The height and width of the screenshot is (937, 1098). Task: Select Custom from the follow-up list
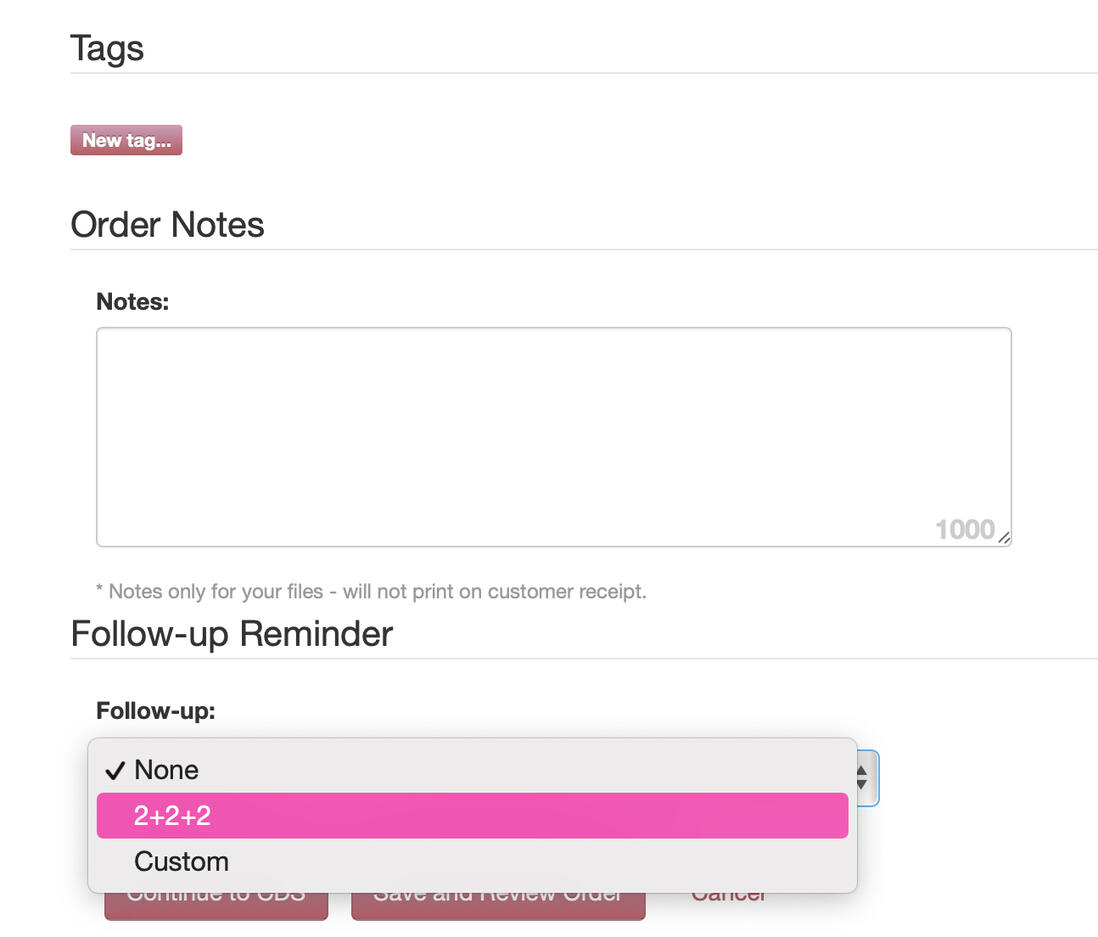point(181,861)
